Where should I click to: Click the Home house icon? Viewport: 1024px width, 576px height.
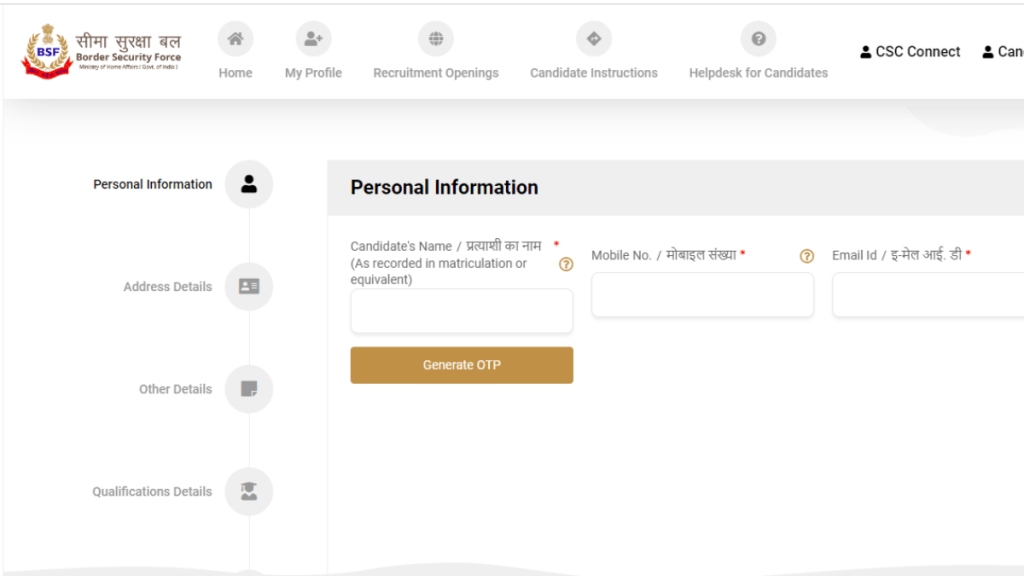[235, 39]
